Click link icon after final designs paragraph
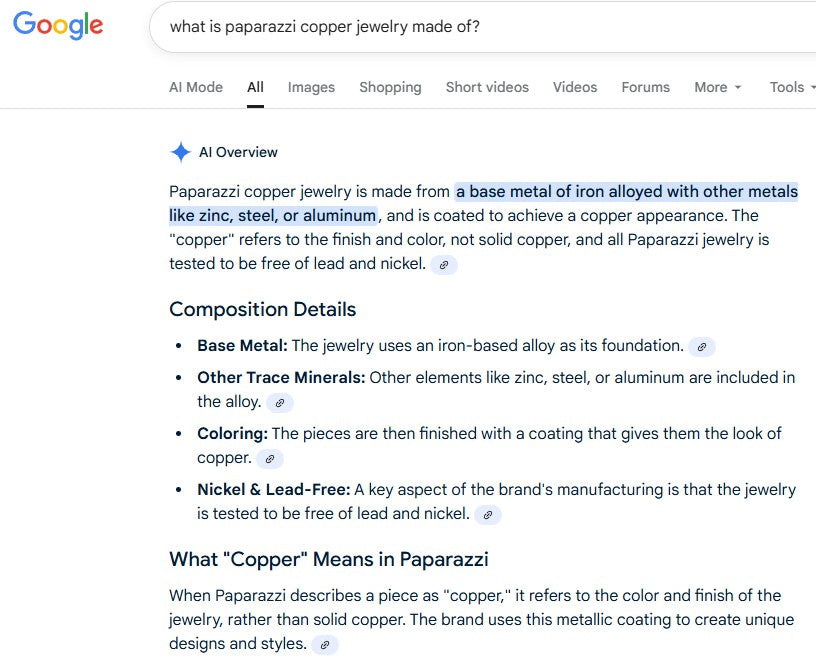The image size is (816, 658). point(325,645)
